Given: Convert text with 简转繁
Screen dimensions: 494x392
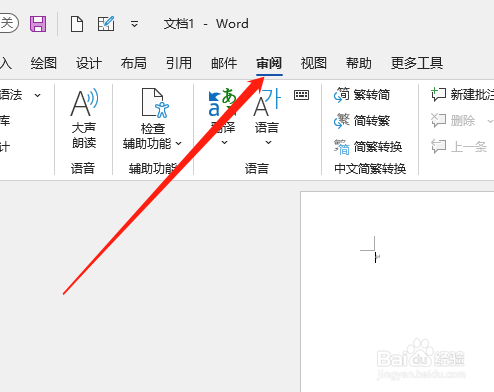Looking at the screenshot, I should [x=362, y=120].
